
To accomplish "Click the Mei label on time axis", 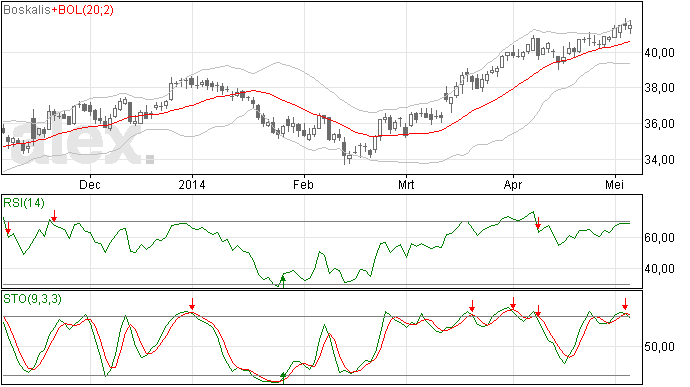I will pos(614,184).
